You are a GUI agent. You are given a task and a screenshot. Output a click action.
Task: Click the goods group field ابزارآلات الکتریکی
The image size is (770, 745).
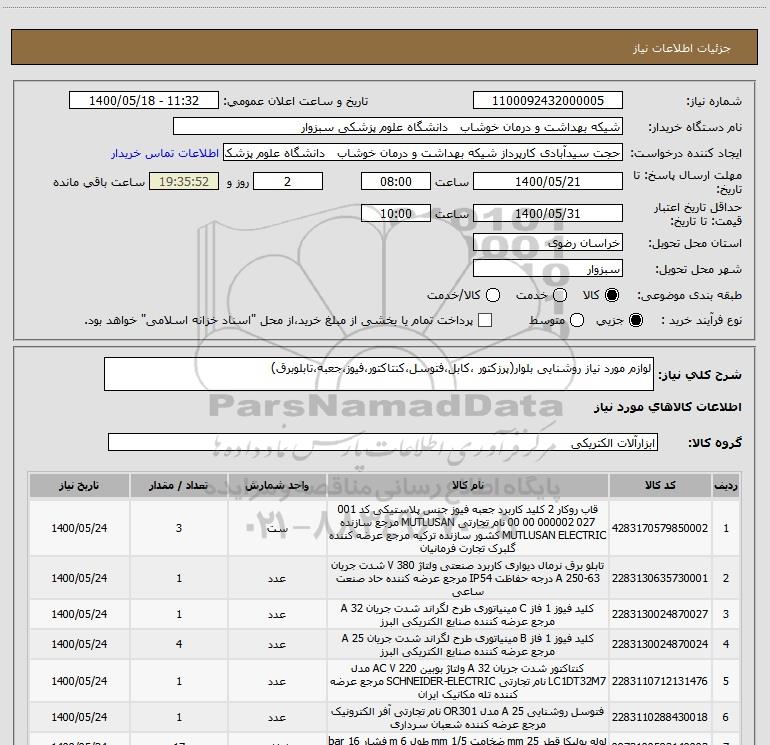point(383,442)
